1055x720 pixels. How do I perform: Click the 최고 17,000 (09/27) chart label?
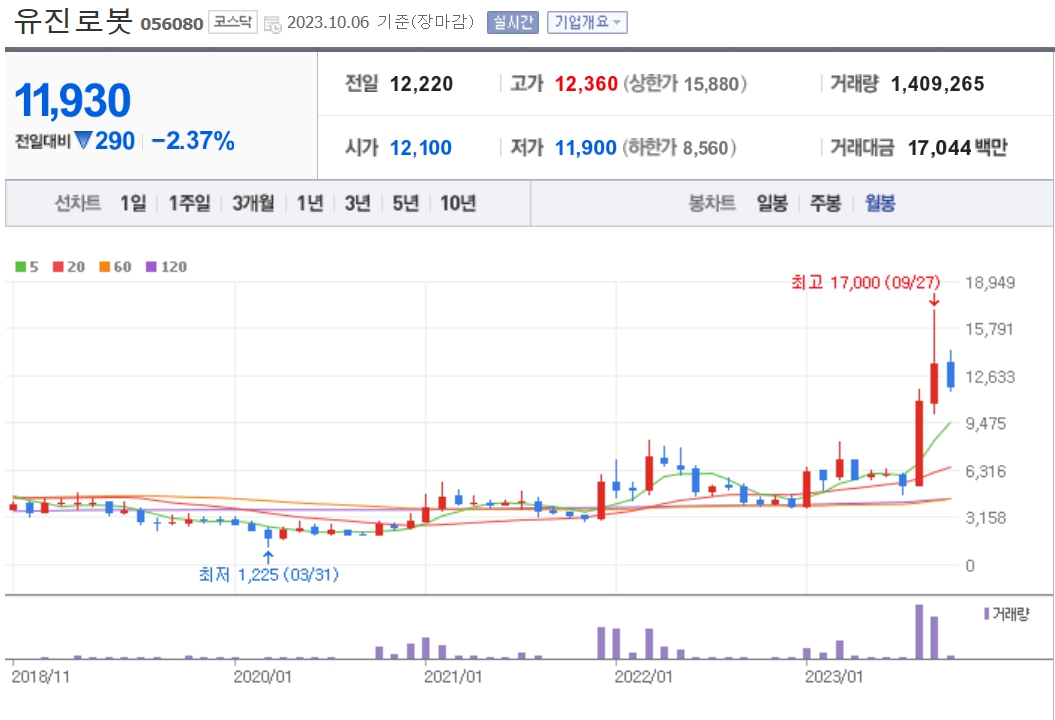pos(865,283)
